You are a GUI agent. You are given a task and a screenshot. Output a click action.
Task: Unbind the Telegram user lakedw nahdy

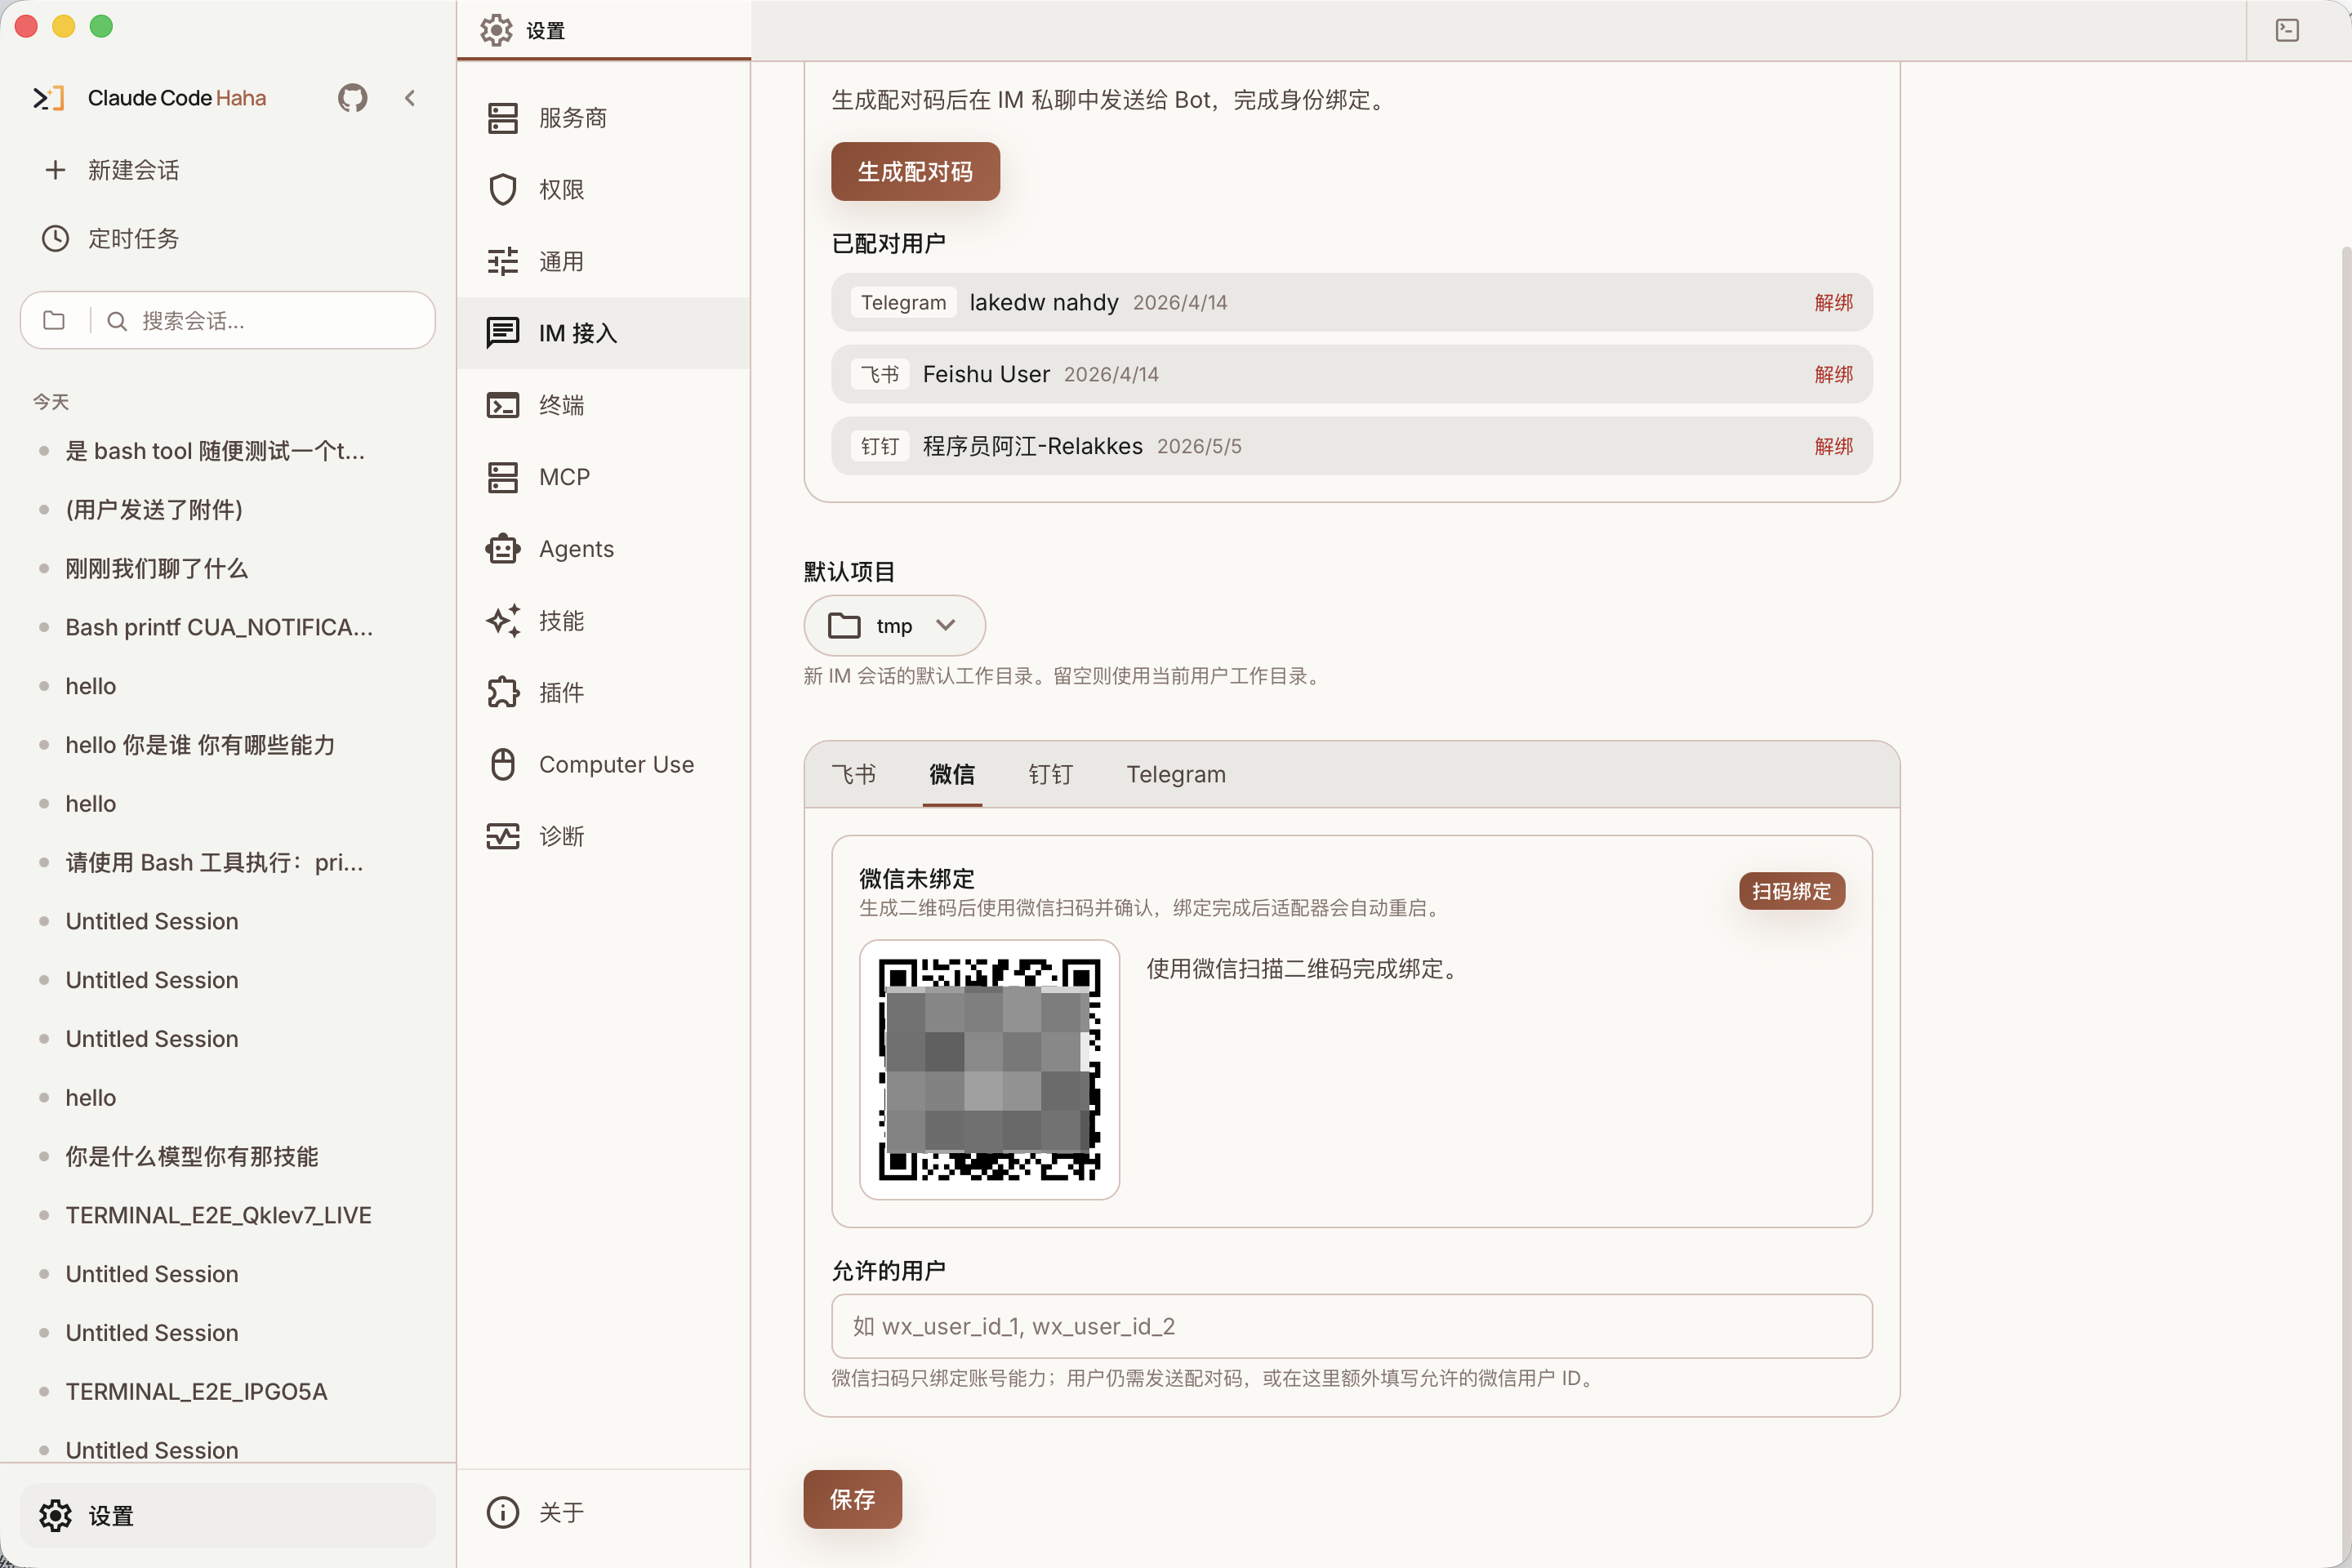[x=1833, y=303]
